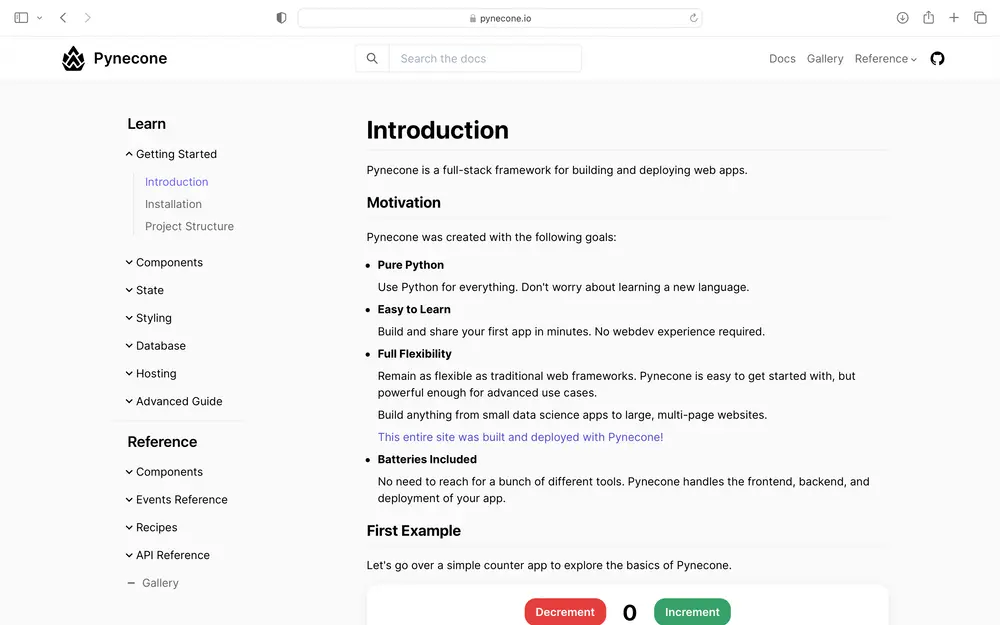The height and width of the screenshot is (625, 1000).
Task: Click the Pynecone logo icon
Action: pyautogui.click(x=72, y=57)
